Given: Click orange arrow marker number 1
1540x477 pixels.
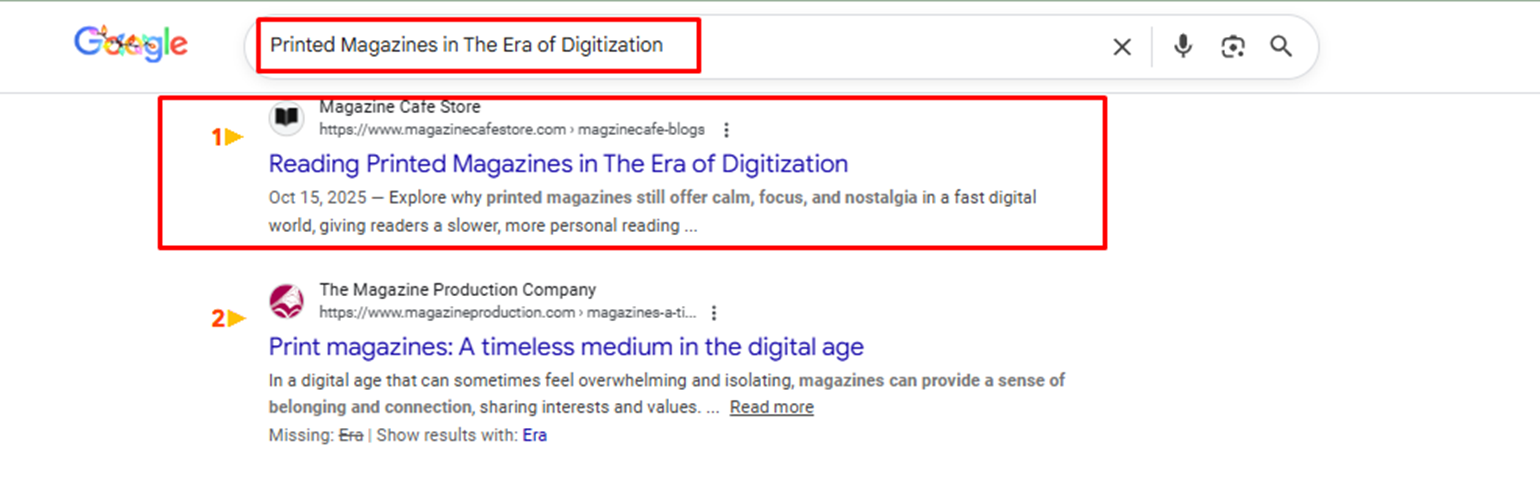Looking at the screenshot, I should (228, 138).
